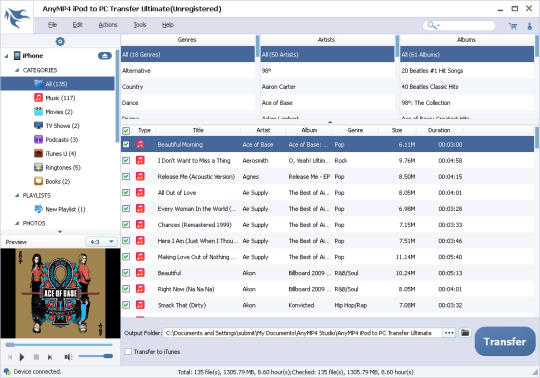This screenshot has width=540, height=378.
Task: Select 40 Beatles Classic Hits album
Action: (467, 87)
